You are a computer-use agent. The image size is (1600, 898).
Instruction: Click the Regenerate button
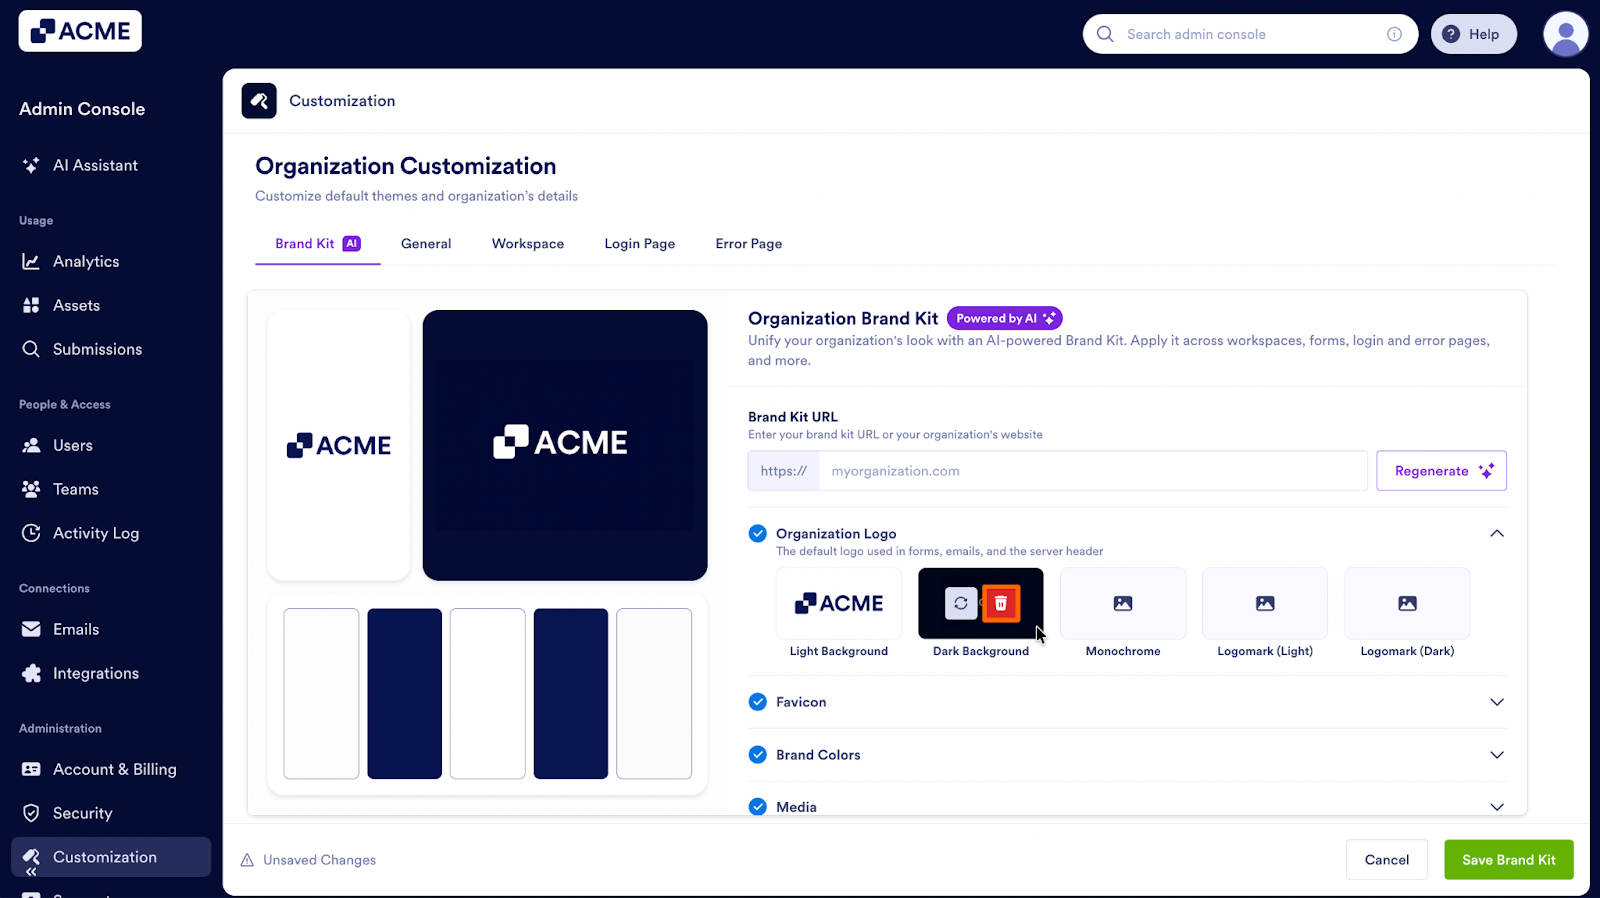[1441, 471]
